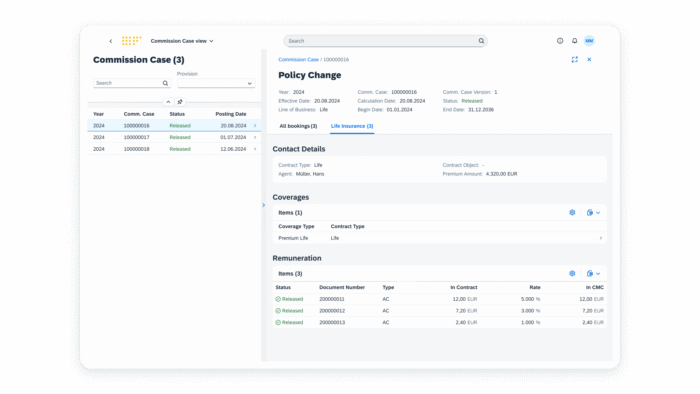Select commission case 100000016 row
This screenshot has width=700, height=394.
point(175,126)
